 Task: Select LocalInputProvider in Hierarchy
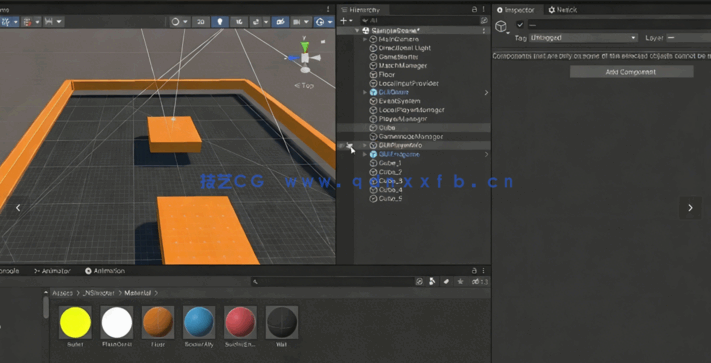(x=408, y=83)
